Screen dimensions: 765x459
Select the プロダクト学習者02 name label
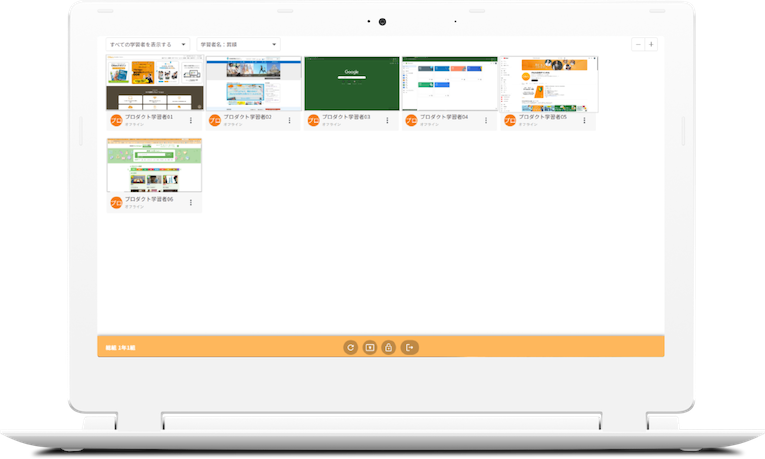248,117
